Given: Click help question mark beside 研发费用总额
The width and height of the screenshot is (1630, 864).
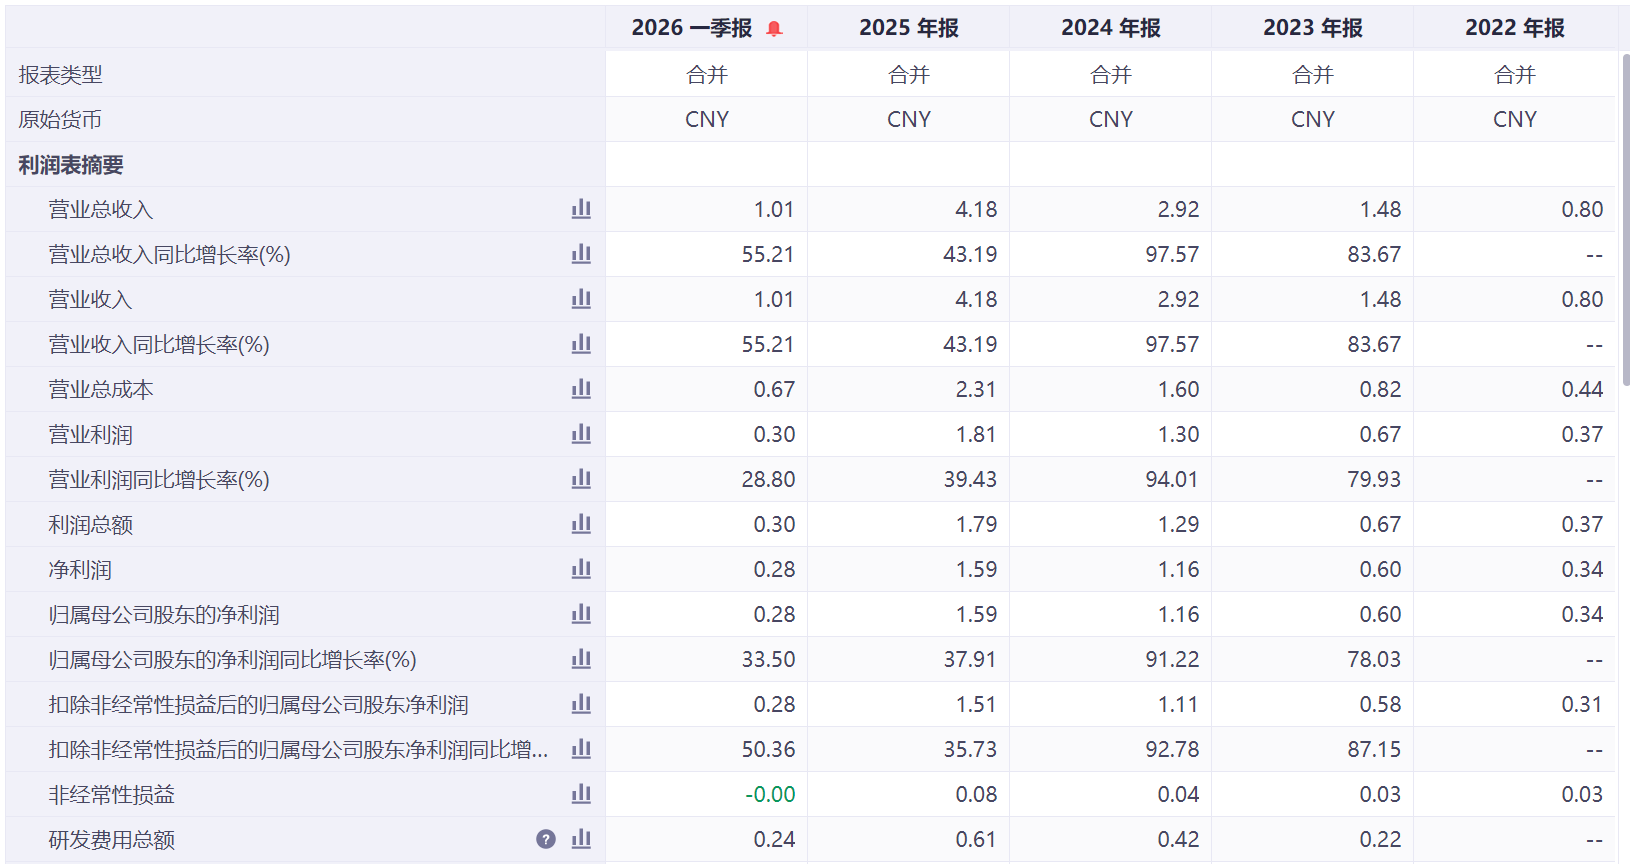Looking at the screenshot, I should pyautogui.click(x=546, y=839).
